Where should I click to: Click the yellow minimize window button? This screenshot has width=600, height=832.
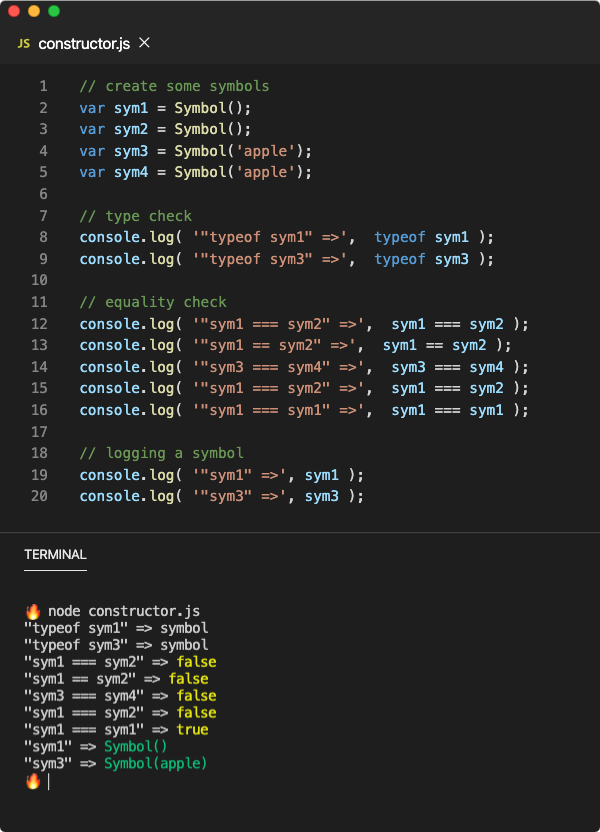click(34, 11)
